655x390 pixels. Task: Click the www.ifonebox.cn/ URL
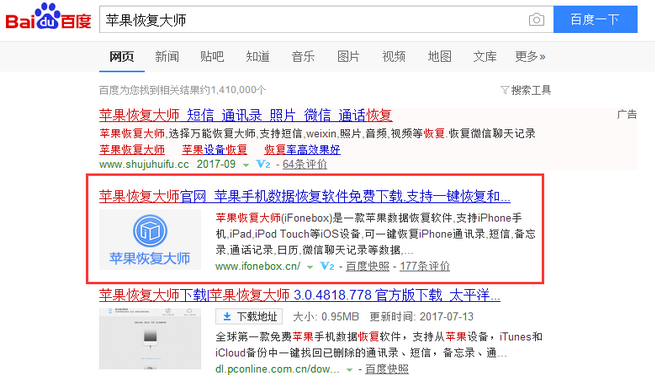(258, 266)
